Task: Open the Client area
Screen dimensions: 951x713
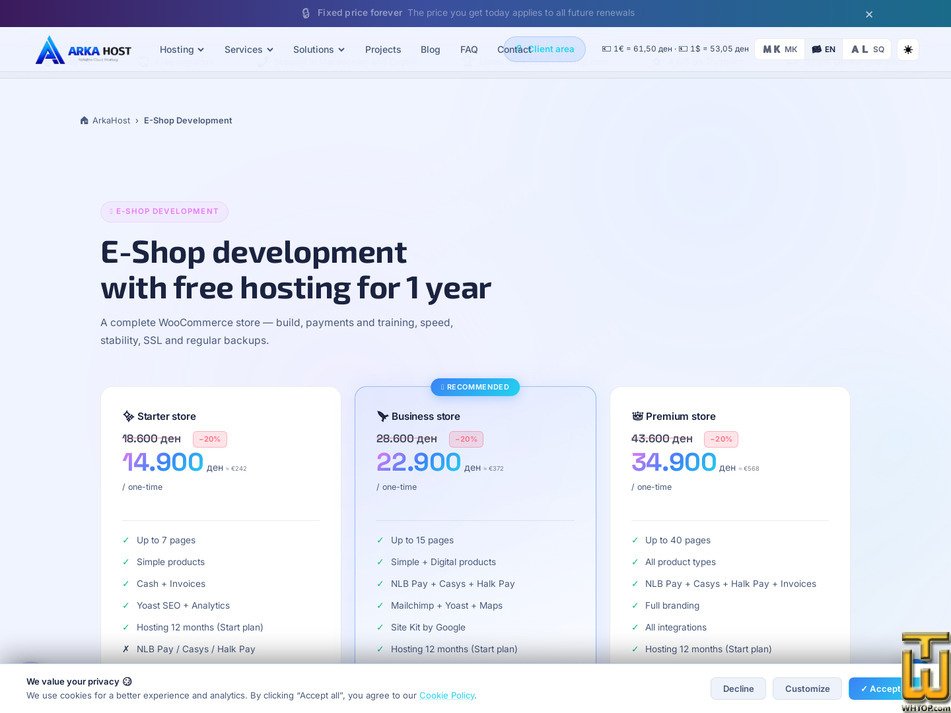Action: click(x=545, y=49)
